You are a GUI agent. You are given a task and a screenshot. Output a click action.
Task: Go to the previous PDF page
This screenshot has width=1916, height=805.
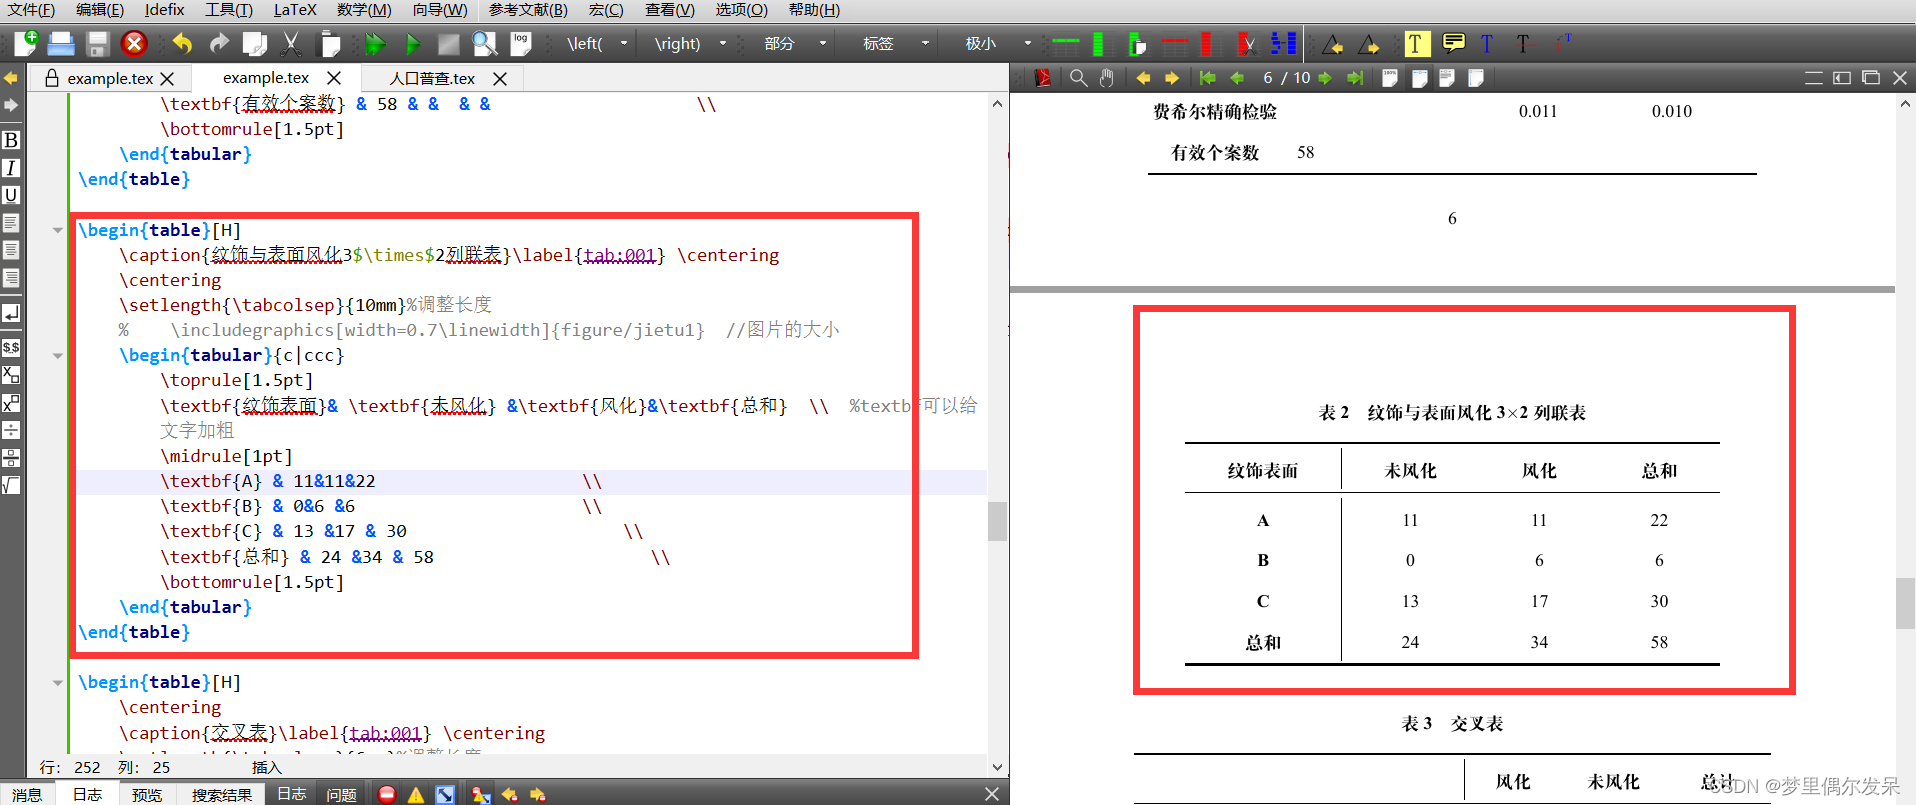[1237, 78]
